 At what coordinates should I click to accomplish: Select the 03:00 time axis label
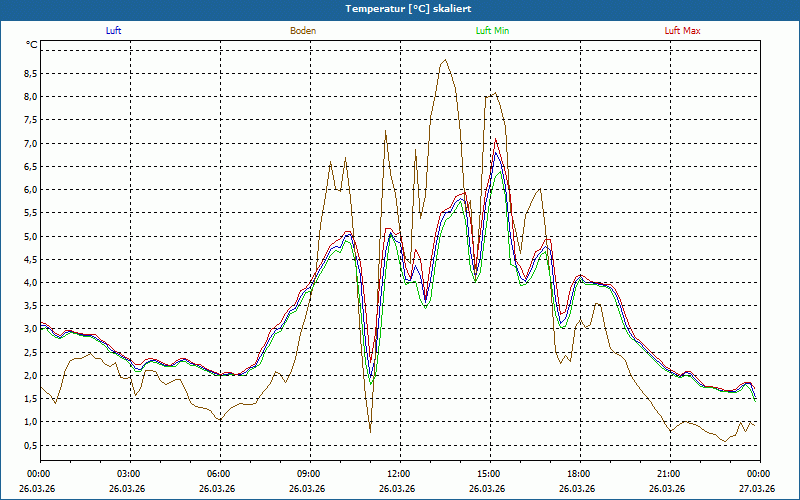coord(129,474)
